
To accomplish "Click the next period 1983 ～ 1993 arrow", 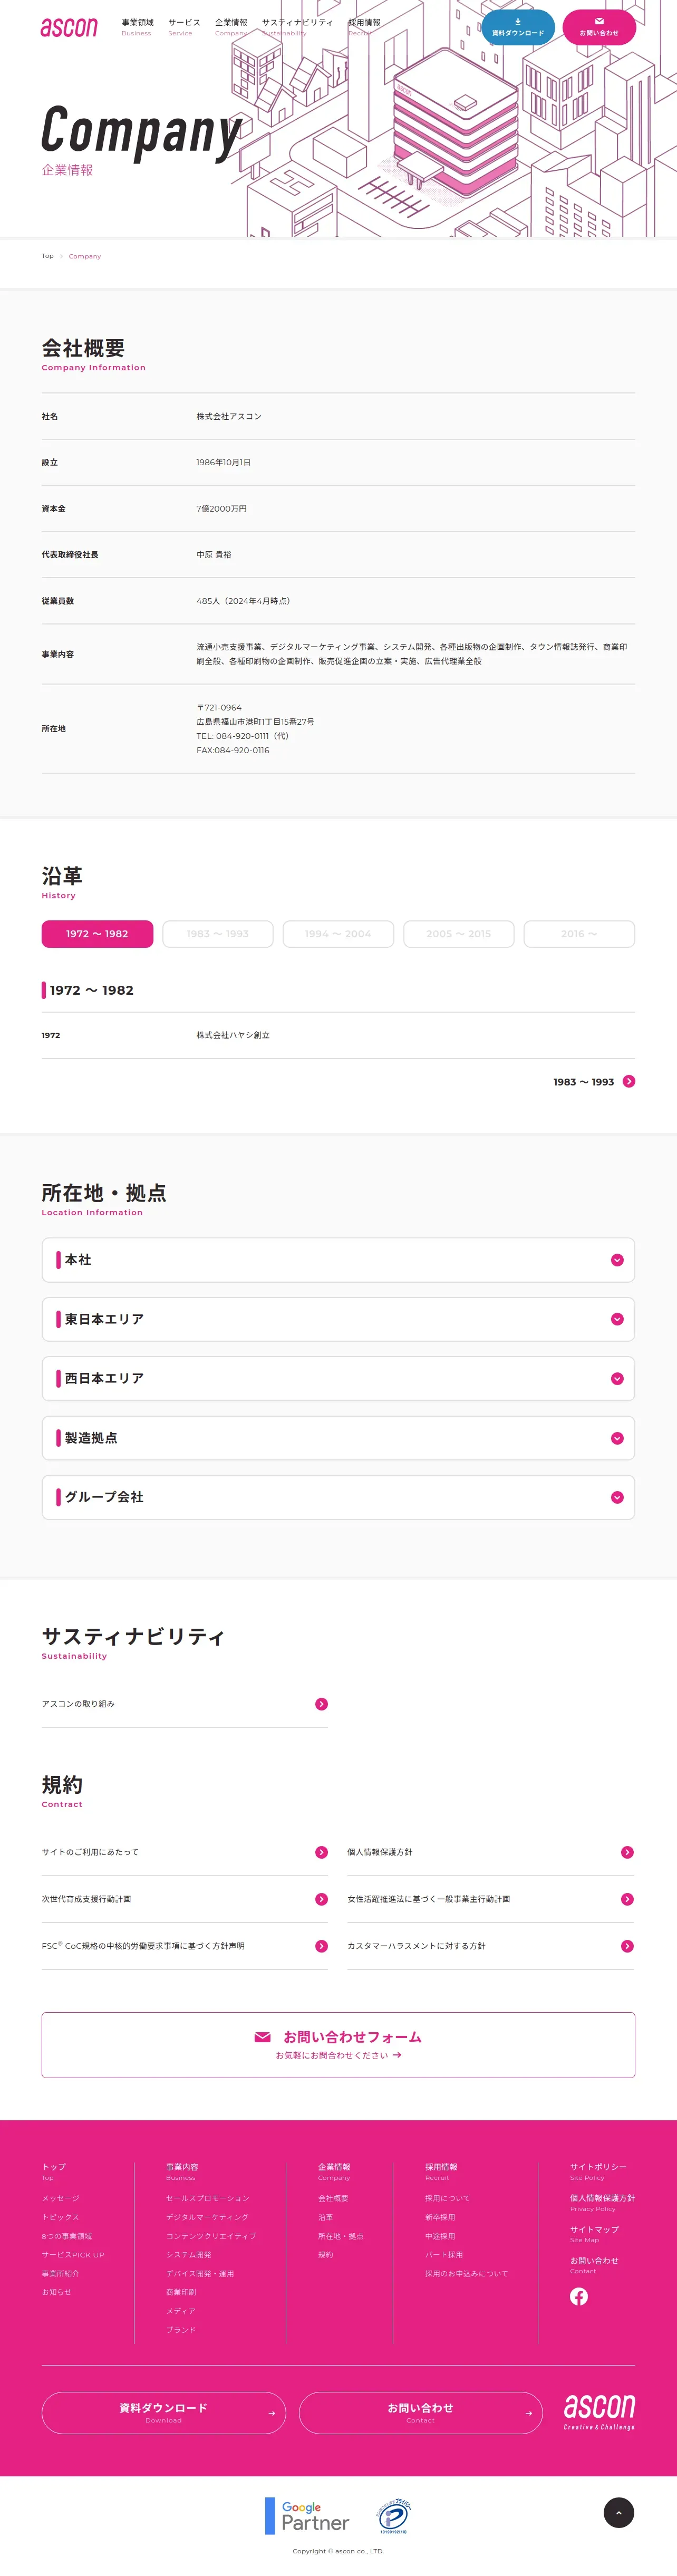I will (629, 1081).
